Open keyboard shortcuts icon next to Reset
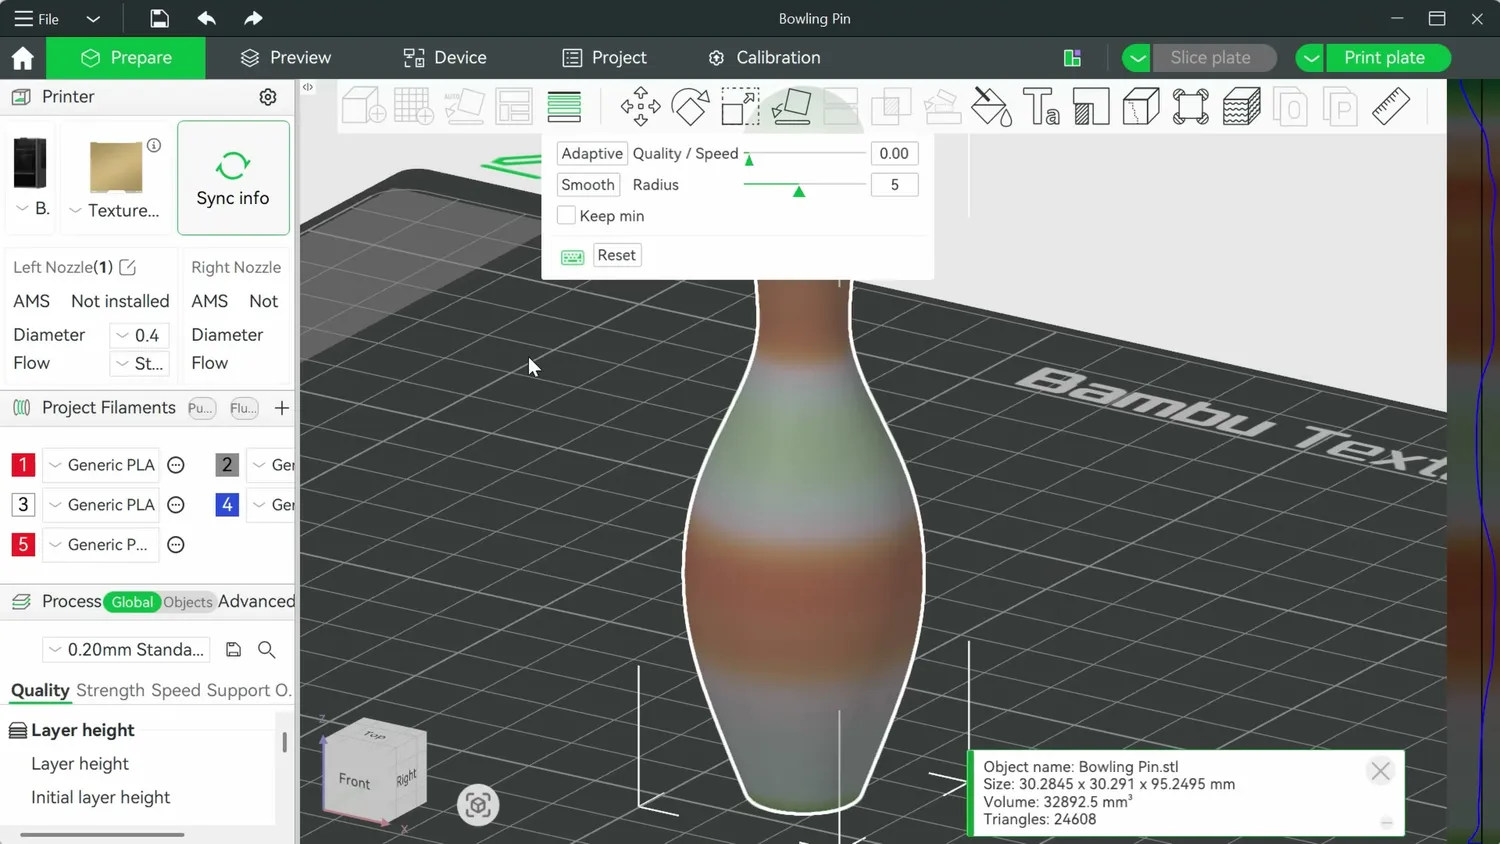Viewport: 1500px width, 844px height. click(x=572, y=257)
